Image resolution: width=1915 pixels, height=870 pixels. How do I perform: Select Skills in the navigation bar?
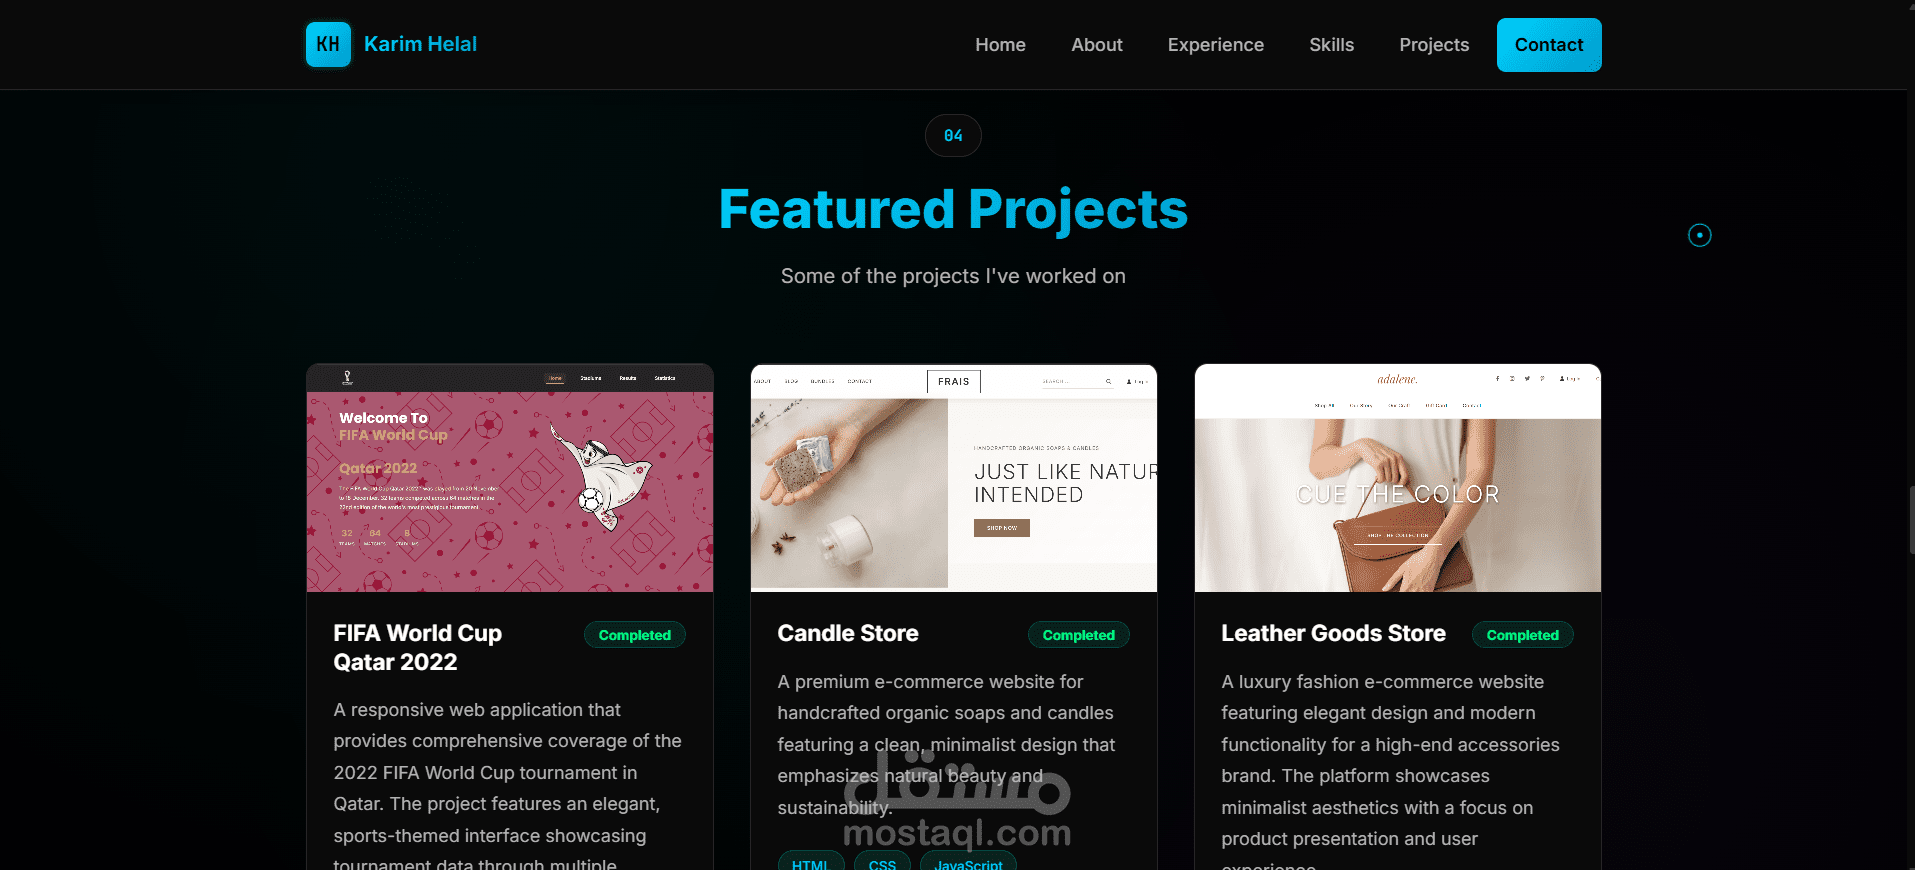click(1331, 45)
